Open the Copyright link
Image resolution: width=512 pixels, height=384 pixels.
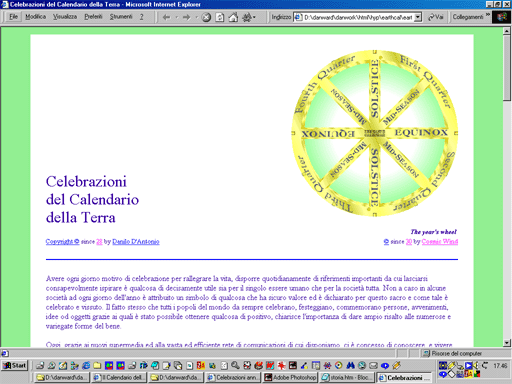click(x=62, y=242)
